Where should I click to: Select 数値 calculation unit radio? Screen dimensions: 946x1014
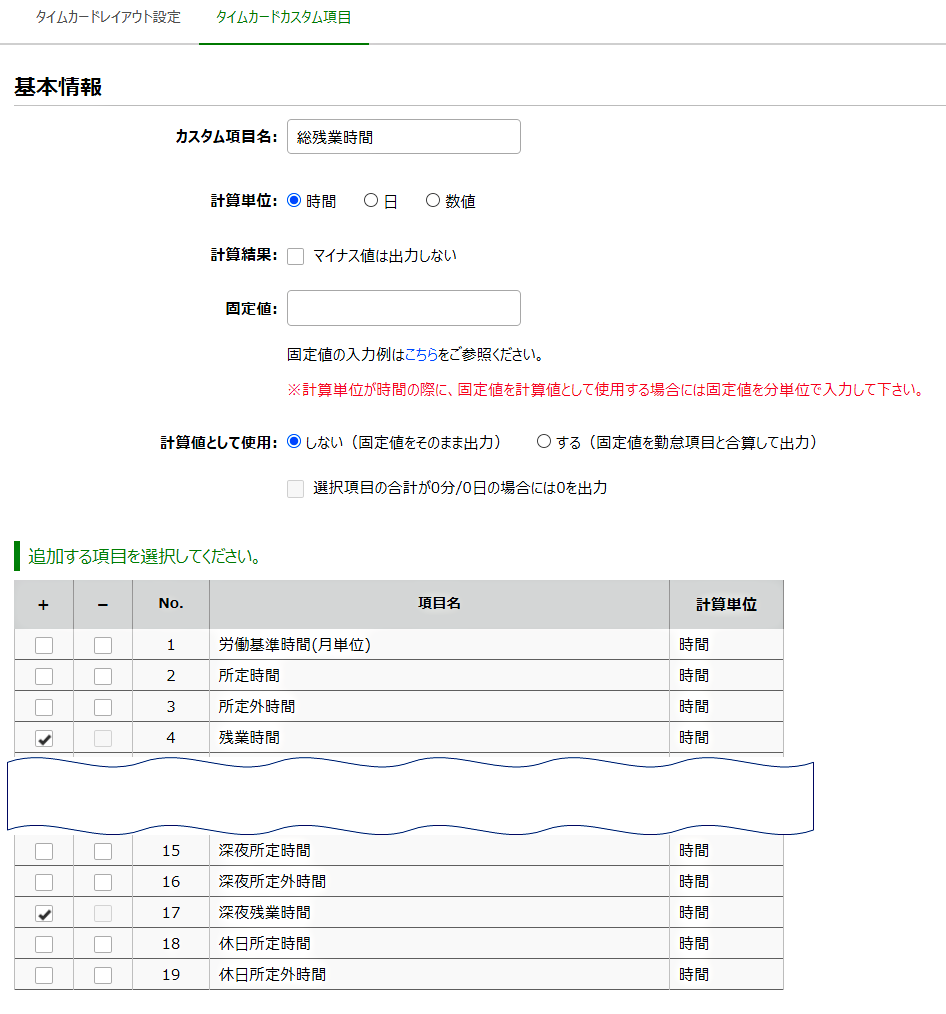[x=433, y=200]
